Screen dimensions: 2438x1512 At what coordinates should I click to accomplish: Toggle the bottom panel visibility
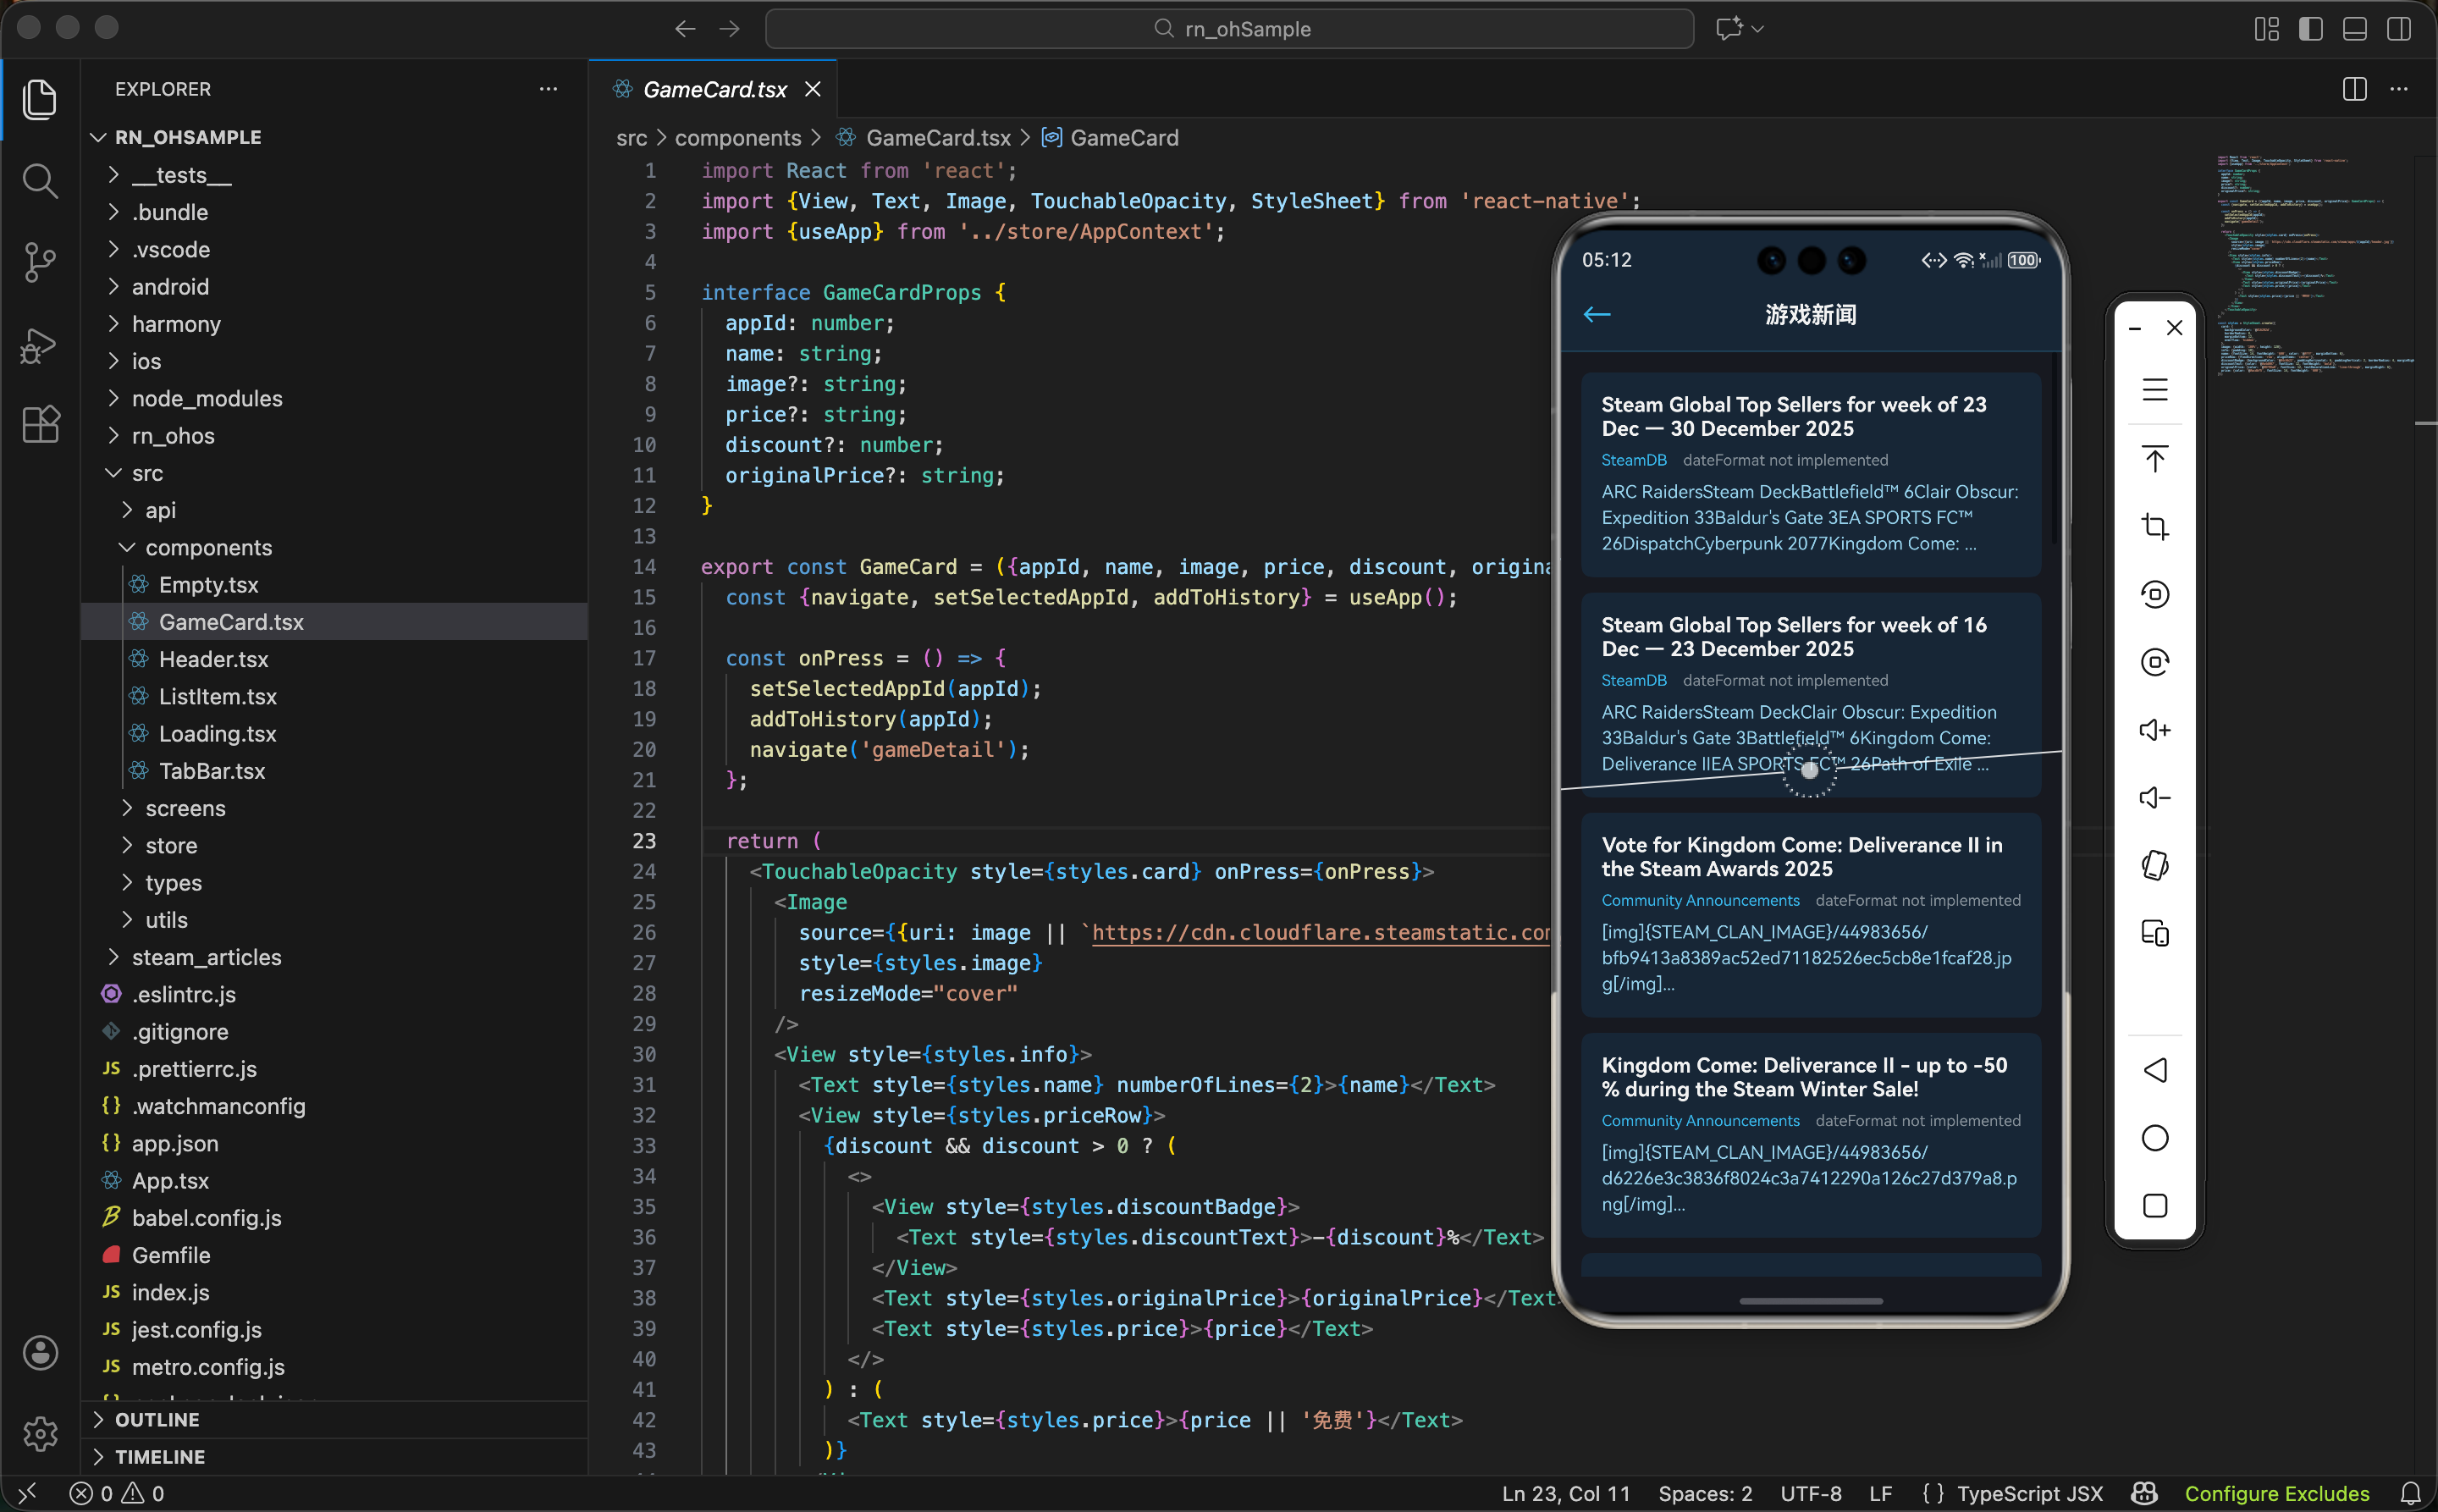click(2354, 29)
